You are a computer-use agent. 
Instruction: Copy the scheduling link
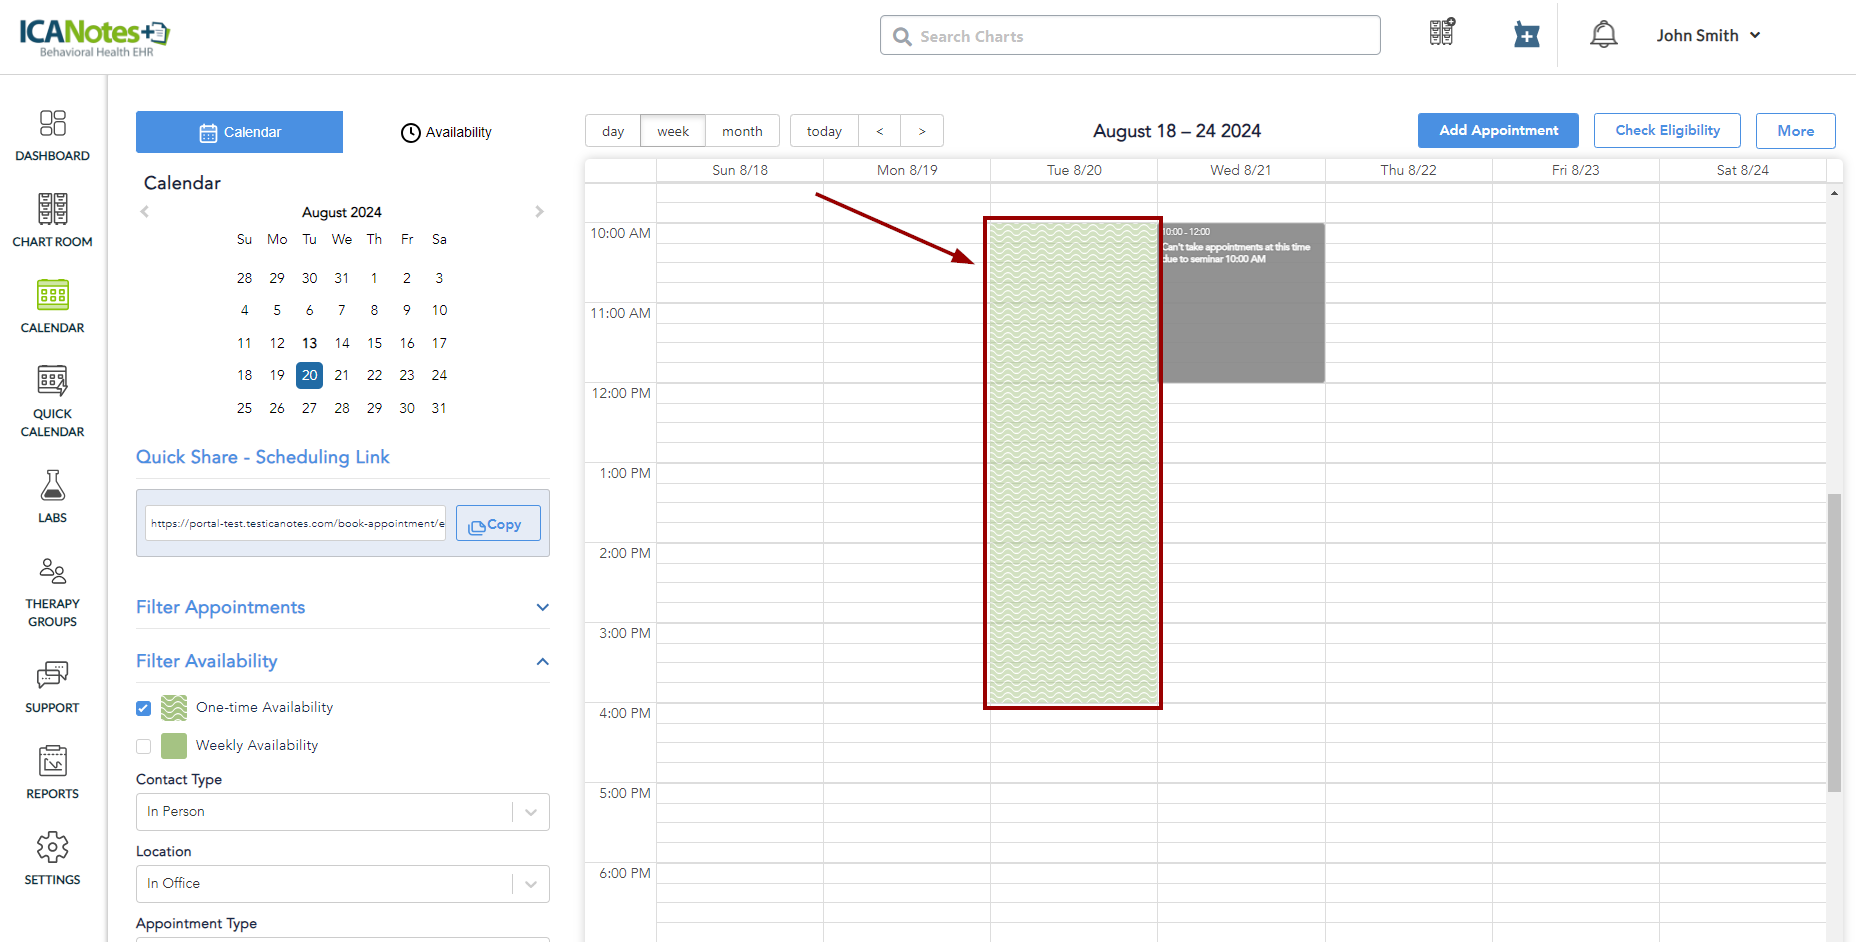497,524
